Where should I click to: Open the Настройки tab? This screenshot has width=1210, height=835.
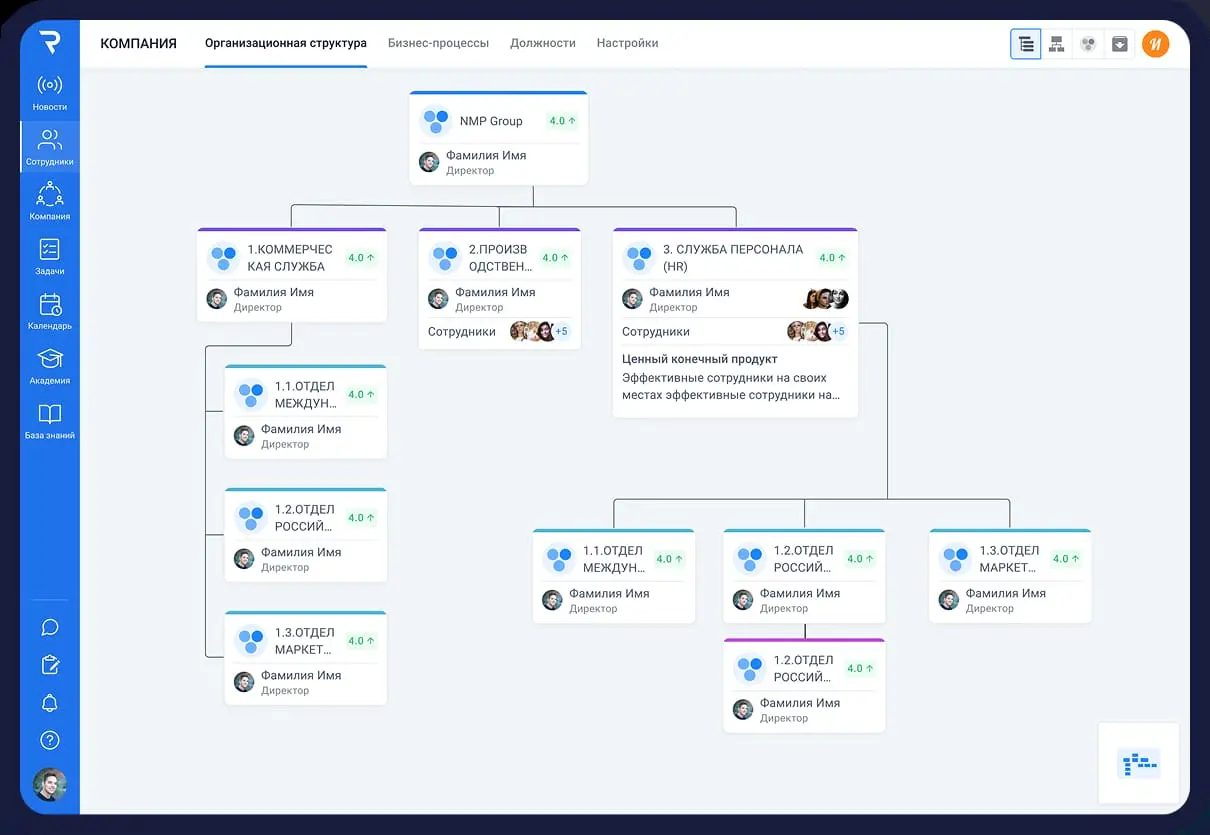pos(627,43)
